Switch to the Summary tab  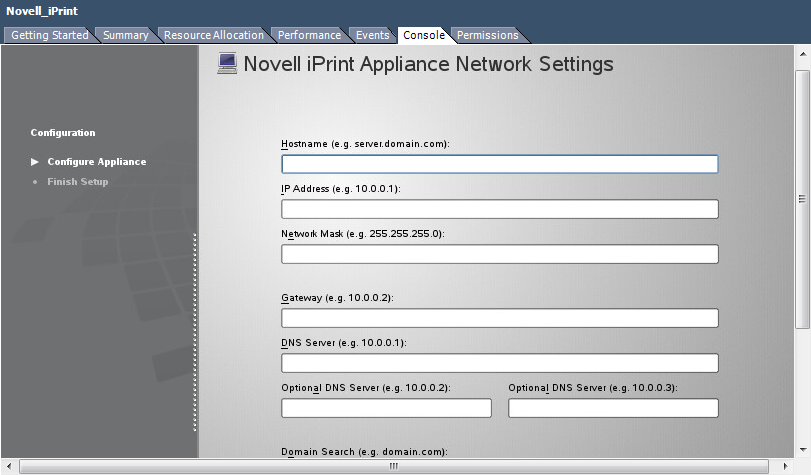tap(126, 35)
